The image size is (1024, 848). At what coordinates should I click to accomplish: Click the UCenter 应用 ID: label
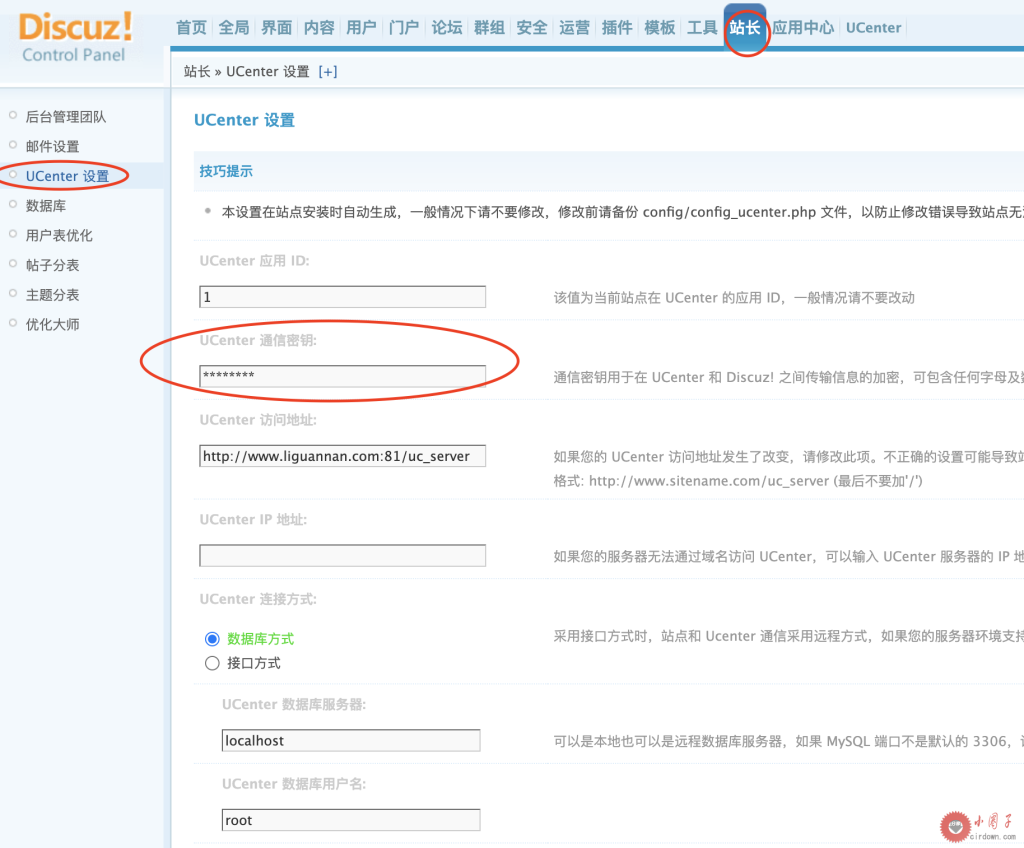(255, 261)
